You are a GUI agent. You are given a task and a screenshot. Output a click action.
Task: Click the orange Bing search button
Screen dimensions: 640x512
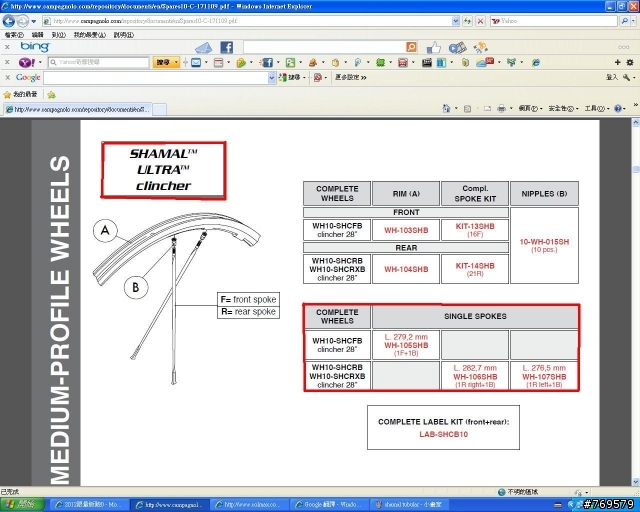(x=412, y=47)
